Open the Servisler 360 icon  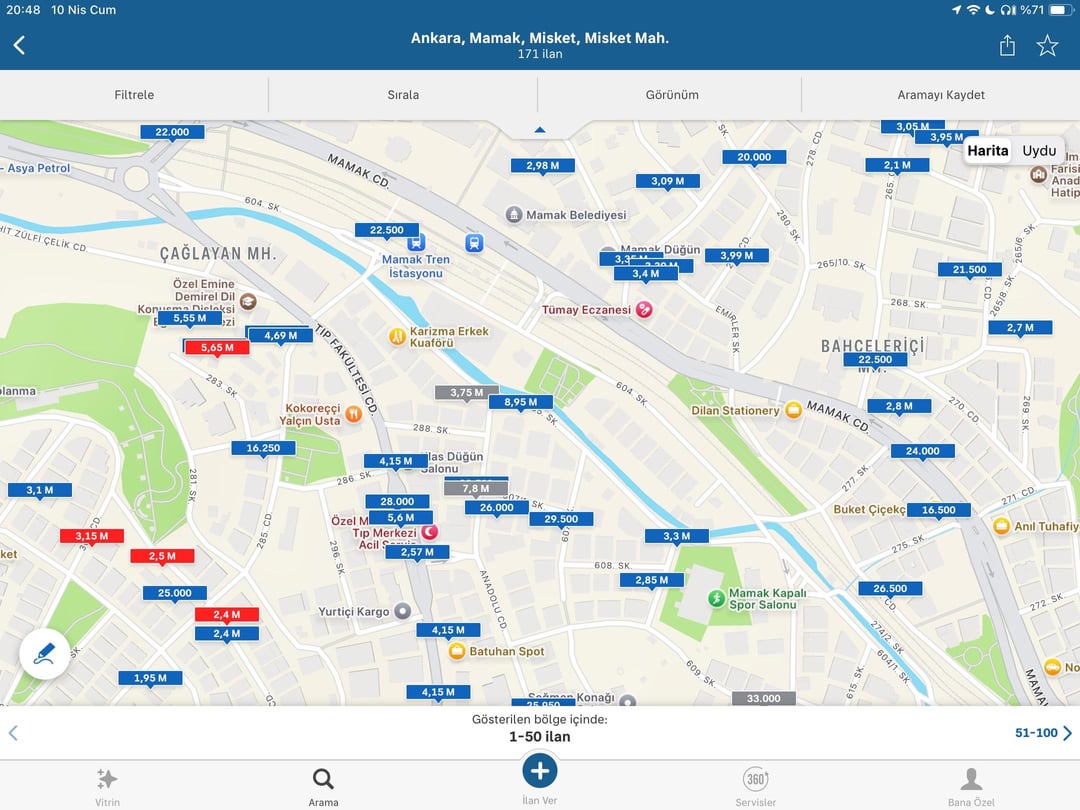point(756,780)
